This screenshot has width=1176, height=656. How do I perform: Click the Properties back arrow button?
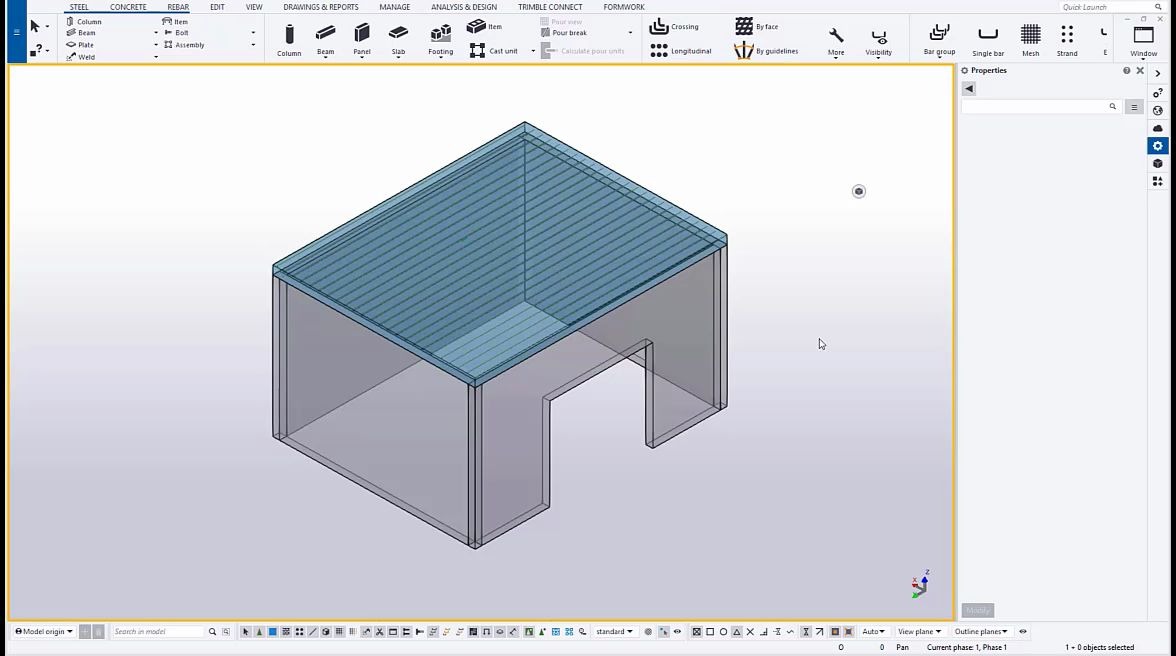click(x=969, y=88)
